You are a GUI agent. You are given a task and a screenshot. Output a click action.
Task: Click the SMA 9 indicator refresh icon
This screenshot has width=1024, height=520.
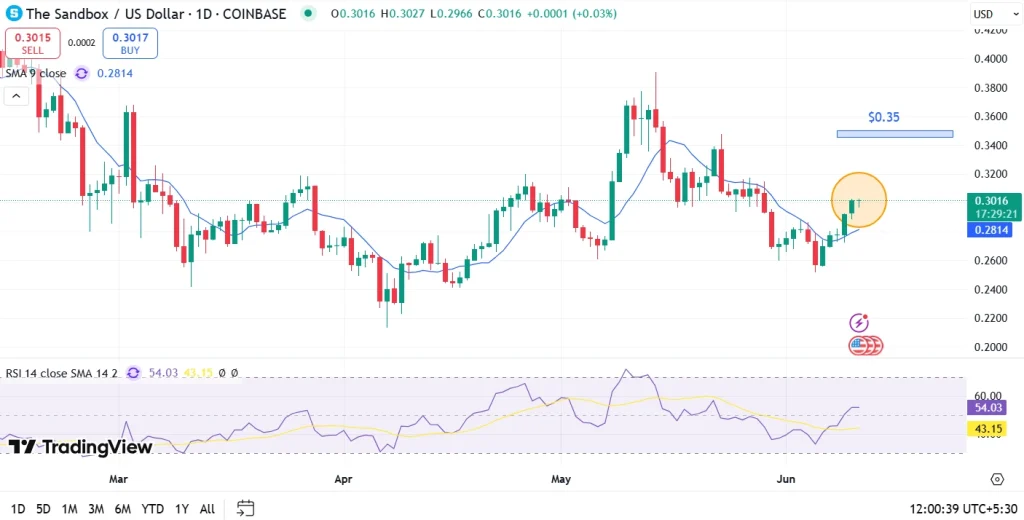(x=82, y=73)
